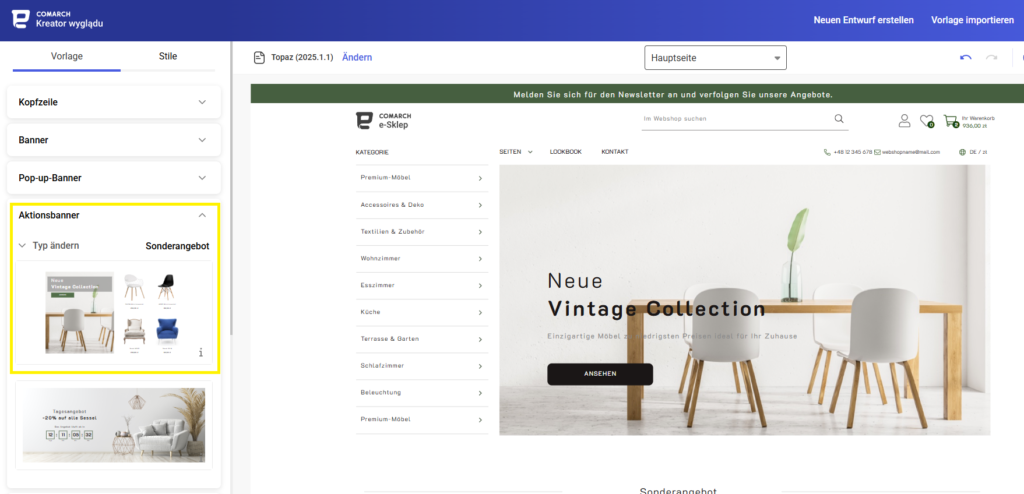
Task: Expand Wohnzimmer category arrow
Action: pyautogui.click(x=480, y=259)
